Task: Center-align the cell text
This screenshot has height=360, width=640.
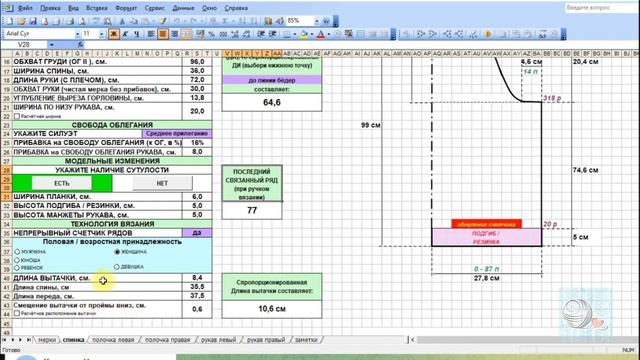Action: pos(162,34)
